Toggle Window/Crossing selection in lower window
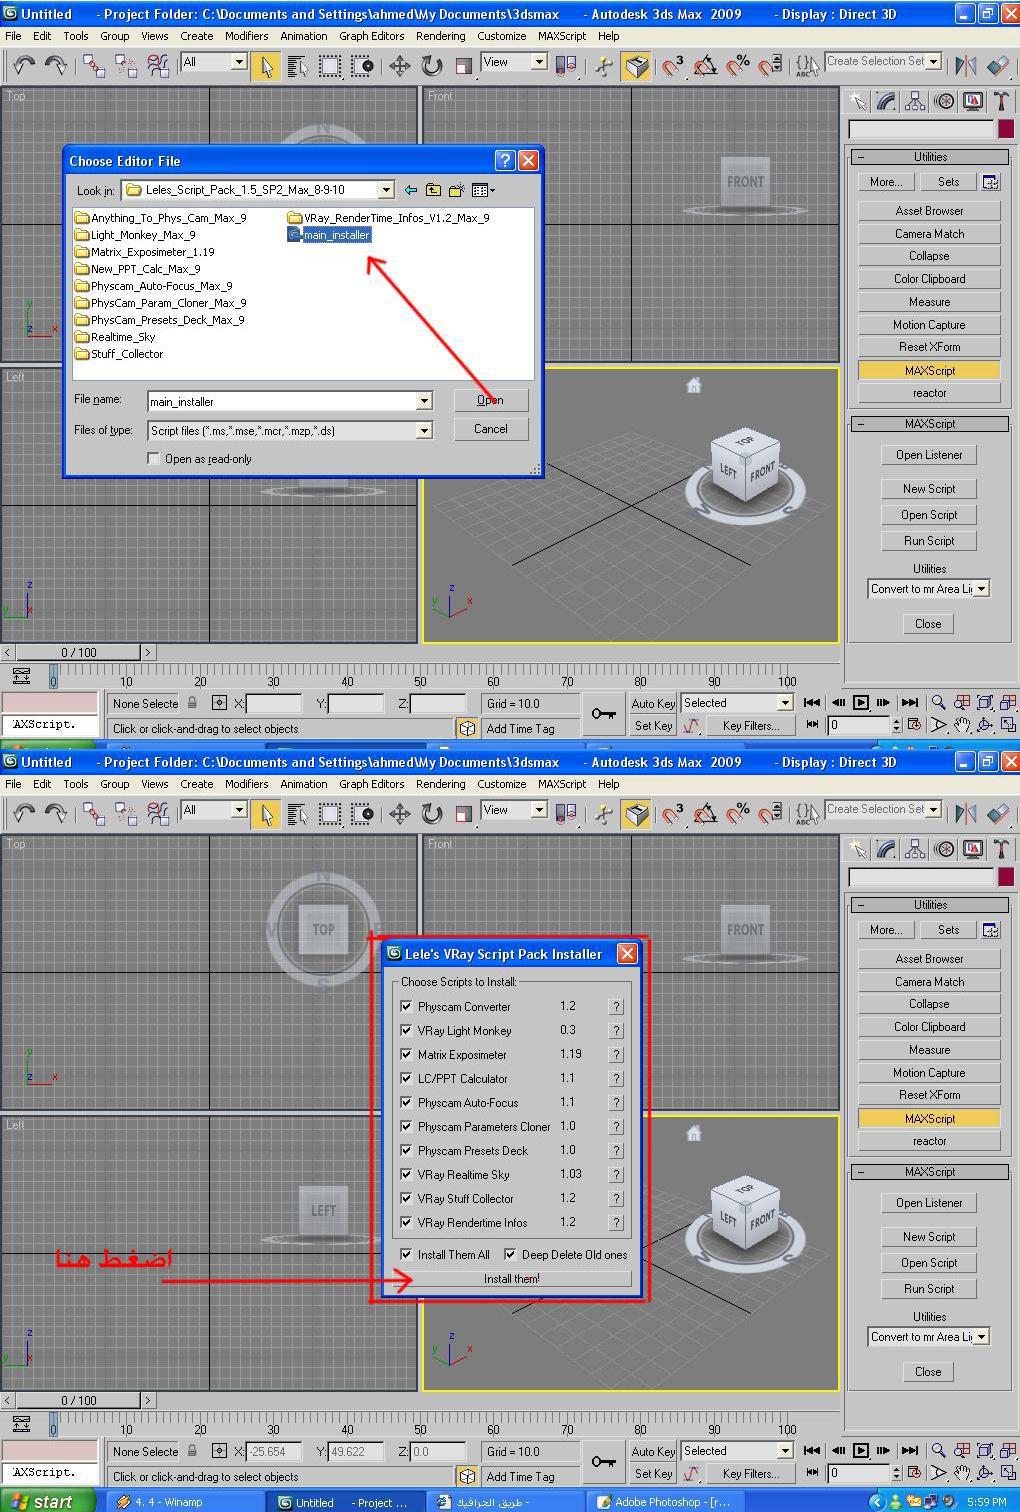This screenshot has height=1512, width=1020. point(362,814)
